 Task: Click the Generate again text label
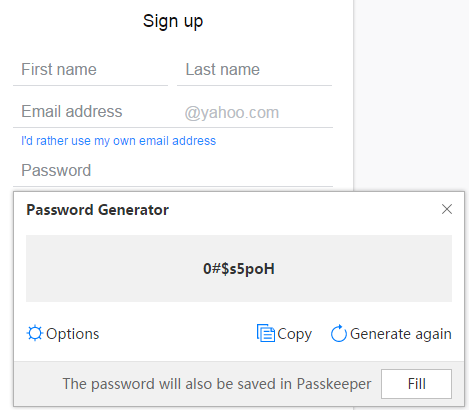pos(401,334)
